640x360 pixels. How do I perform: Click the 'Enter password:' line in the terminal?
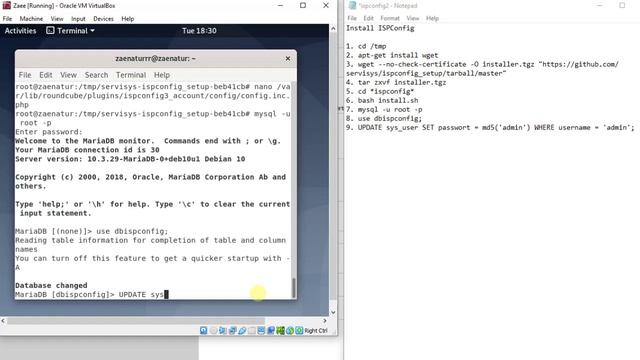click(x=49, y=132)
